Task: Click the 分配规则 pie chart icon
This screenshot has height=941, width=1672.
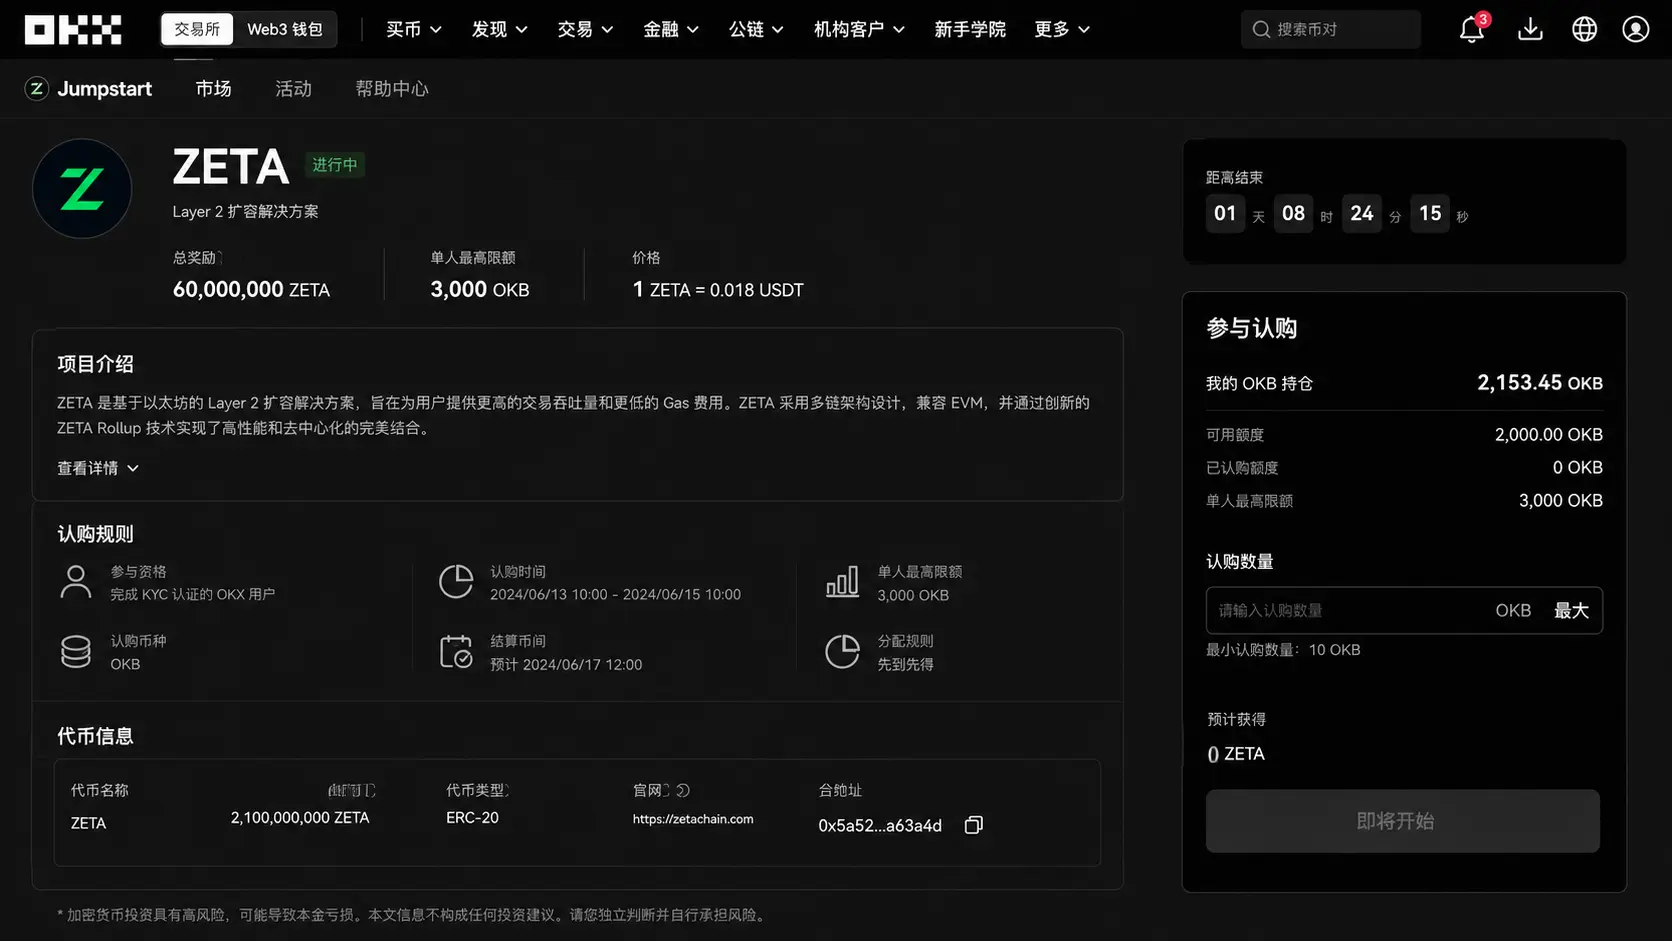Action: coord(842,652)
